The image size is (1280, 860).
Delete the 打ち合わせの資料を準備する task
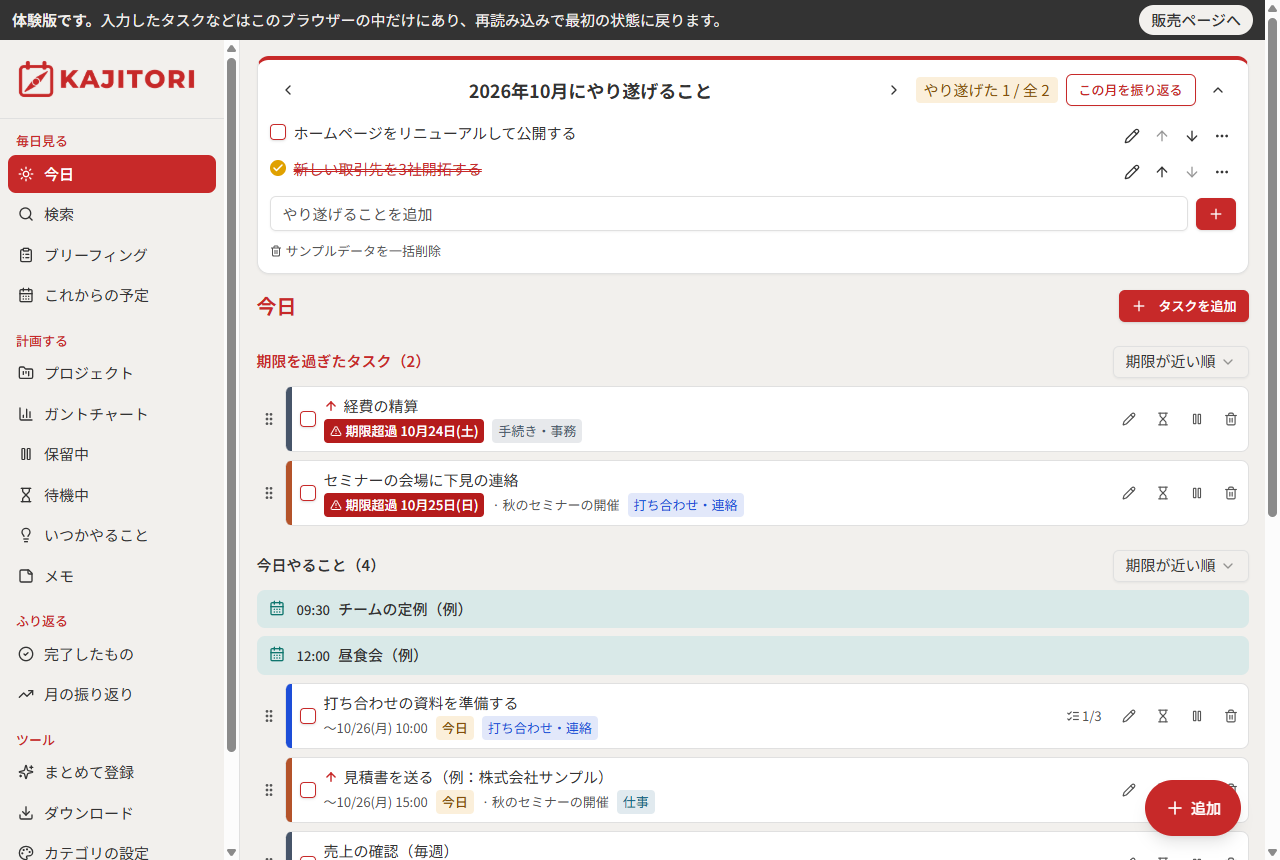click(x=1231, y=716)
